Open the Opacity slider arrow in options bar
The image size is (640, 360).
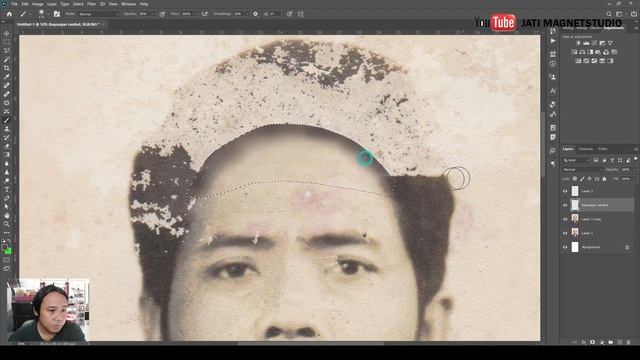click(x=153, y=14)
